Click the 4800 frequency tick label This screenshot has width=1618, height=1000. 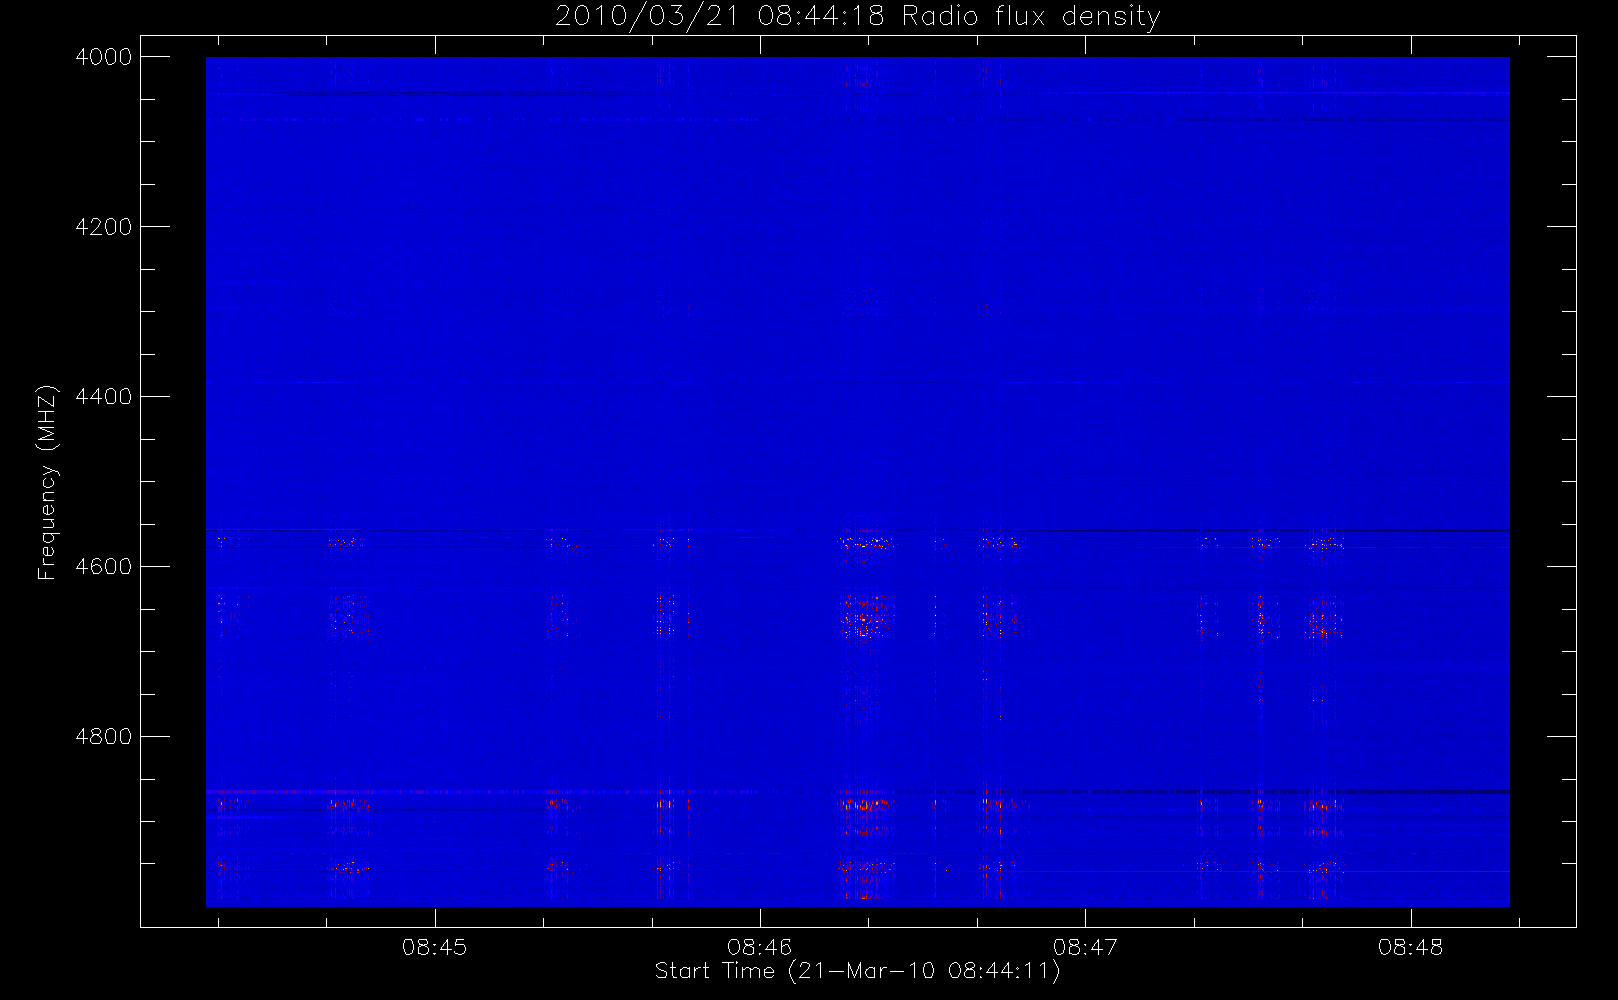(x=104, y=737)
